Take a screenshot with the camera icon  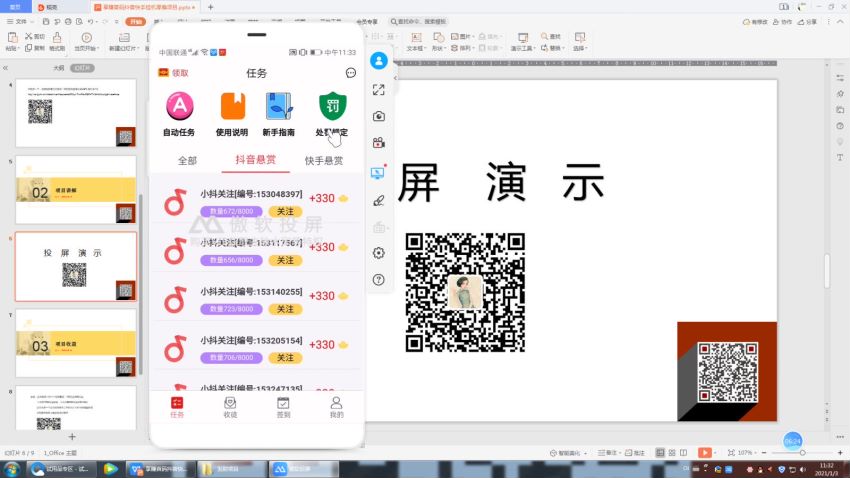378,116
